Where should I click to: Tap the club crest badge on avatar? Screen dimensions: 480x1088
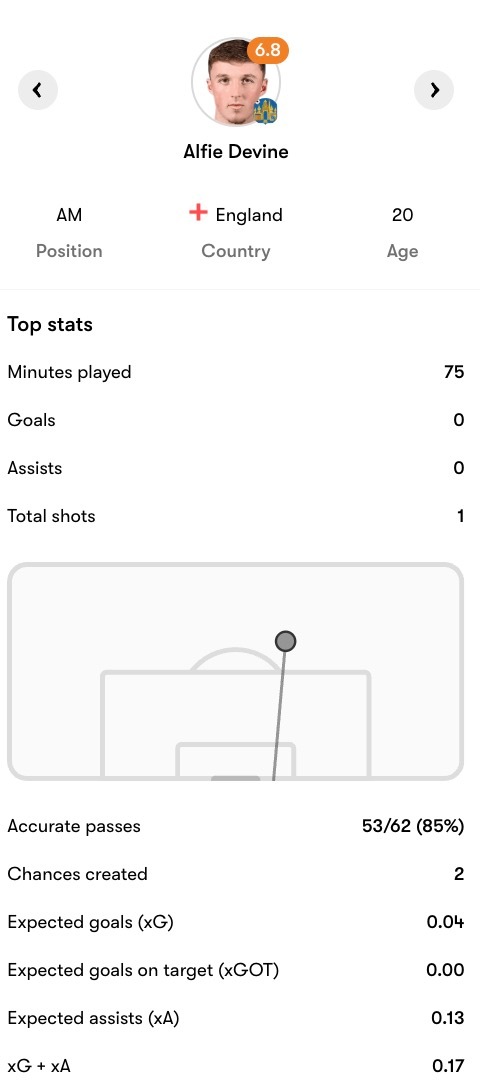266,111
